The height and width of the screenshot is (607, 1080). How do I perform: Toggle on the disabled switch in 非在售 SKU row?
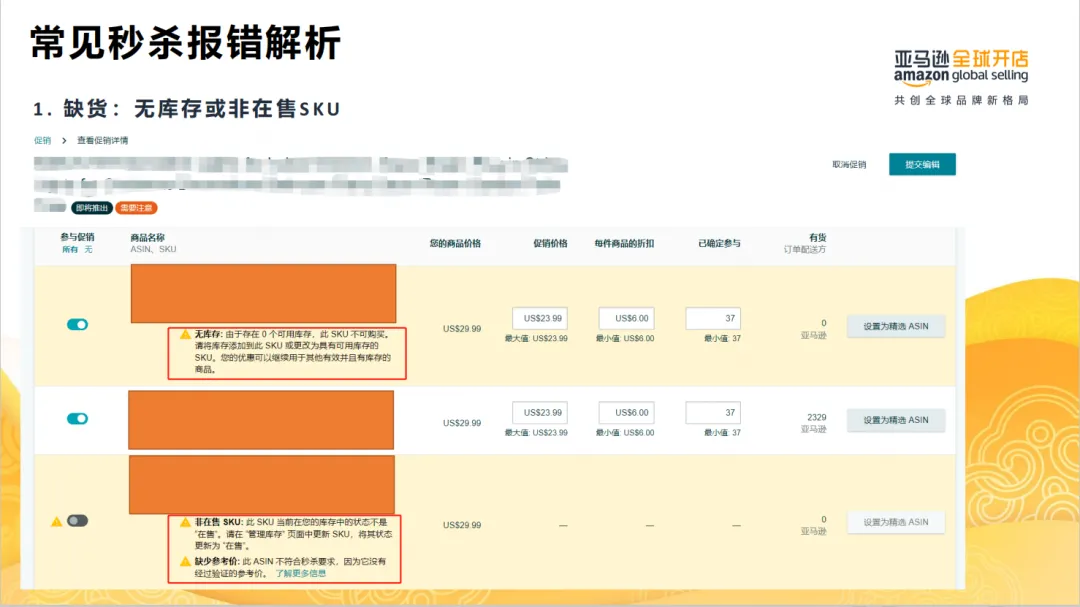[x=77, y=521]
